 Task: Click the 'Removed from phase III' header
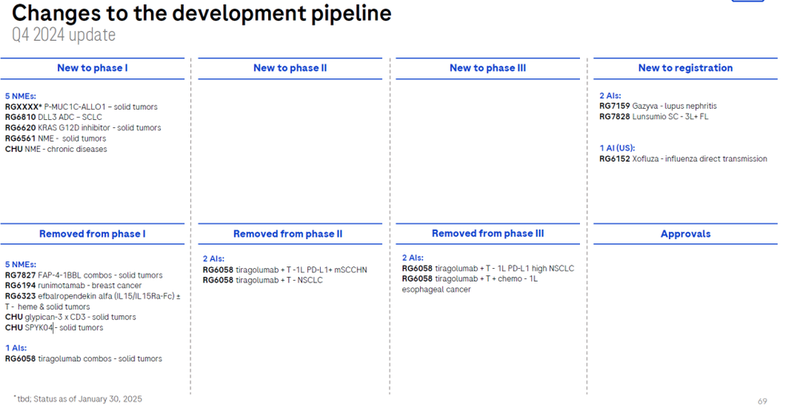pyautogui.click(x=488, y=234)
